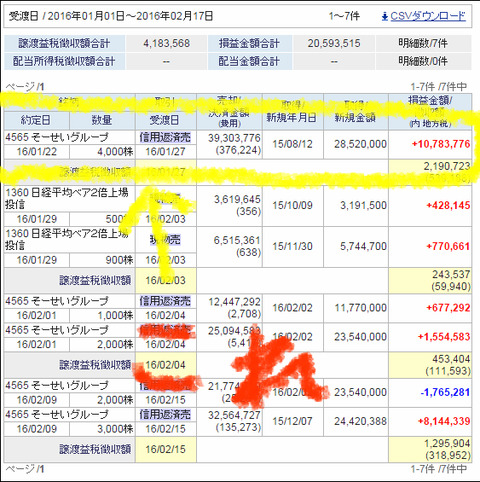Click ページ/1 at the table bottom

click(x=25, y=469)
